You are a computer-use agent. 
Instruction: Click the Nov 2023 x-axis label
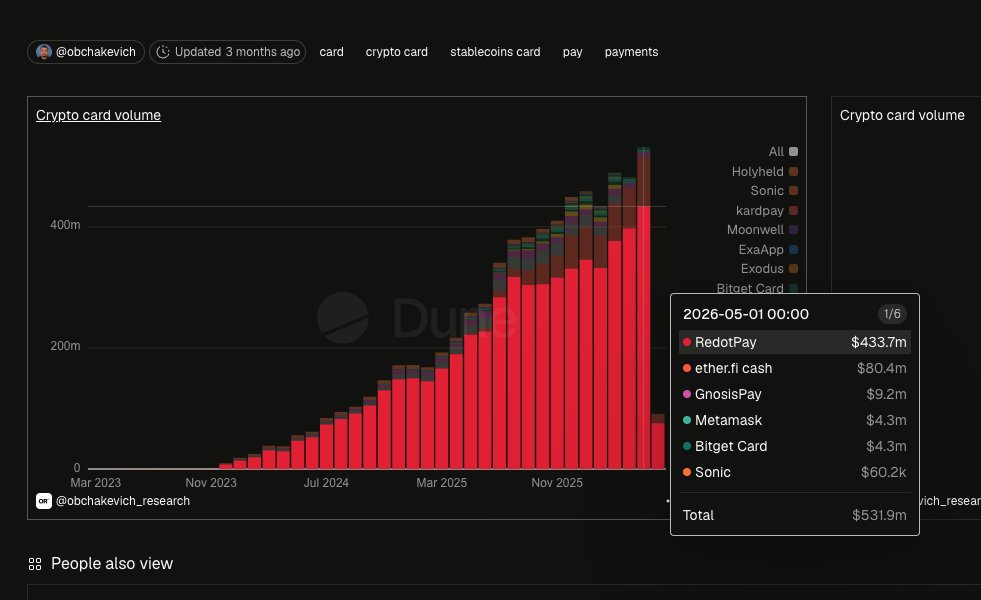point(211,482)
